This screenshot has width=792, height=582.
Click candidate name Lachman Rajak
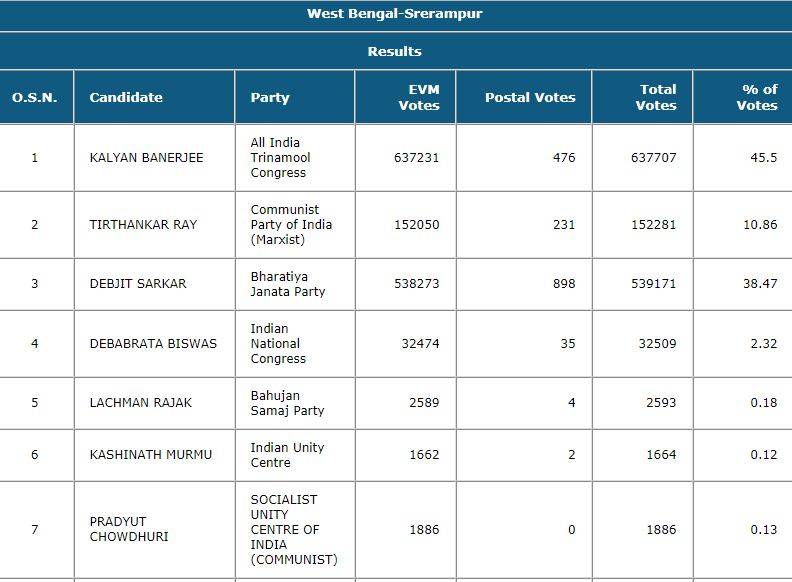tap(141, 403)
